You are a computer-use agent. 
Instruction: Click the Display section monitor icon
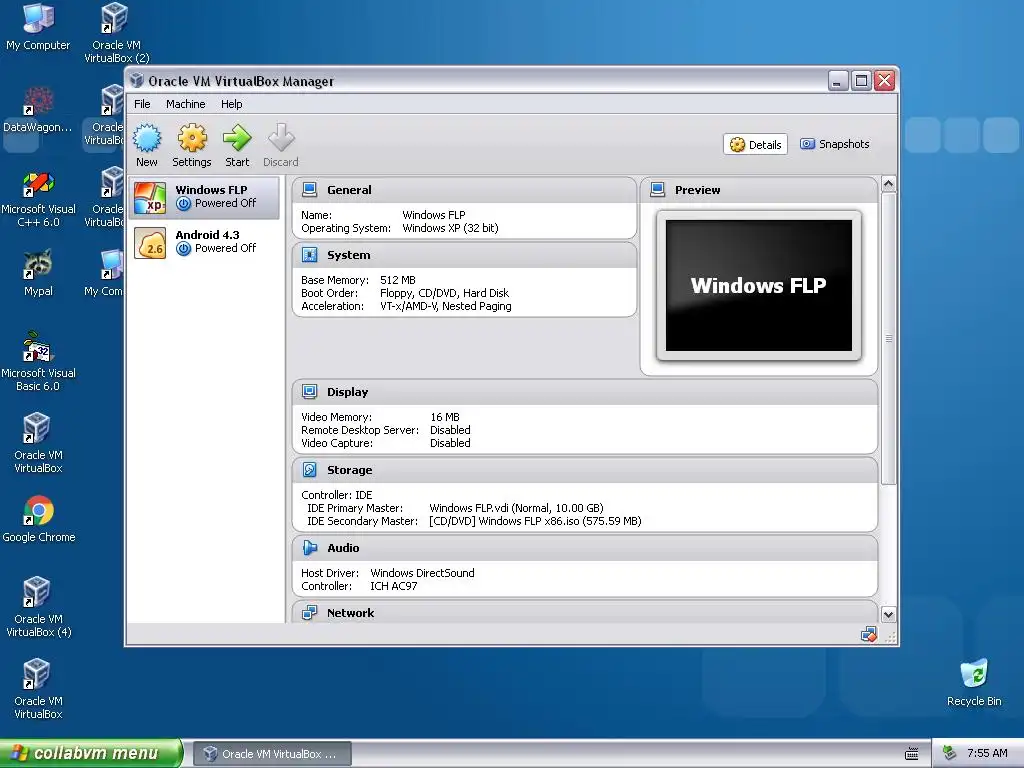(x=310, y=392)
